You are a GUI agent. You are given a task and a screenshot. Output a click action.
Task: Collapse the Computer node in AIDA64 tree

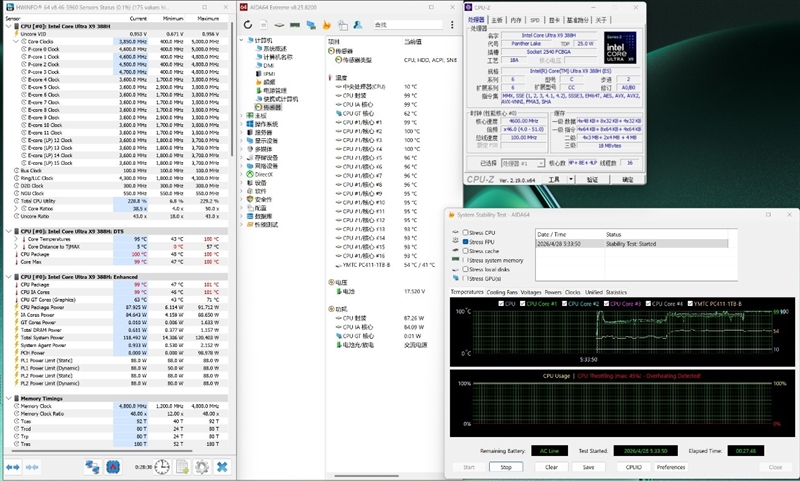coord(242,40)
